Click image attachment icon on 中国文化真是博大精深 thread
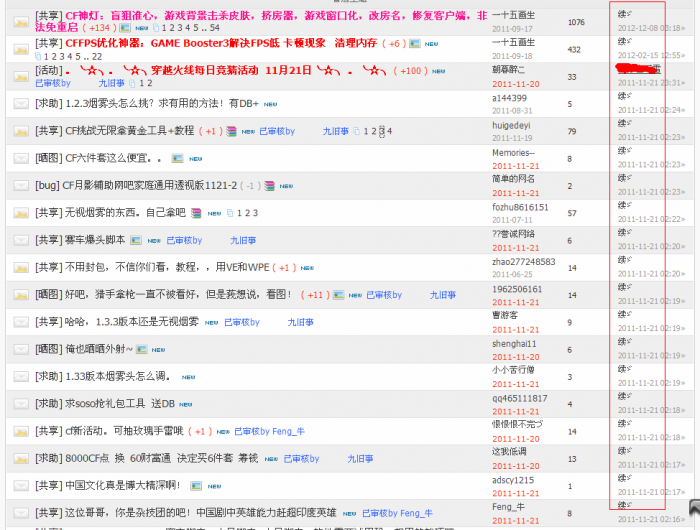The image size is (700, 530). point(196,486)
